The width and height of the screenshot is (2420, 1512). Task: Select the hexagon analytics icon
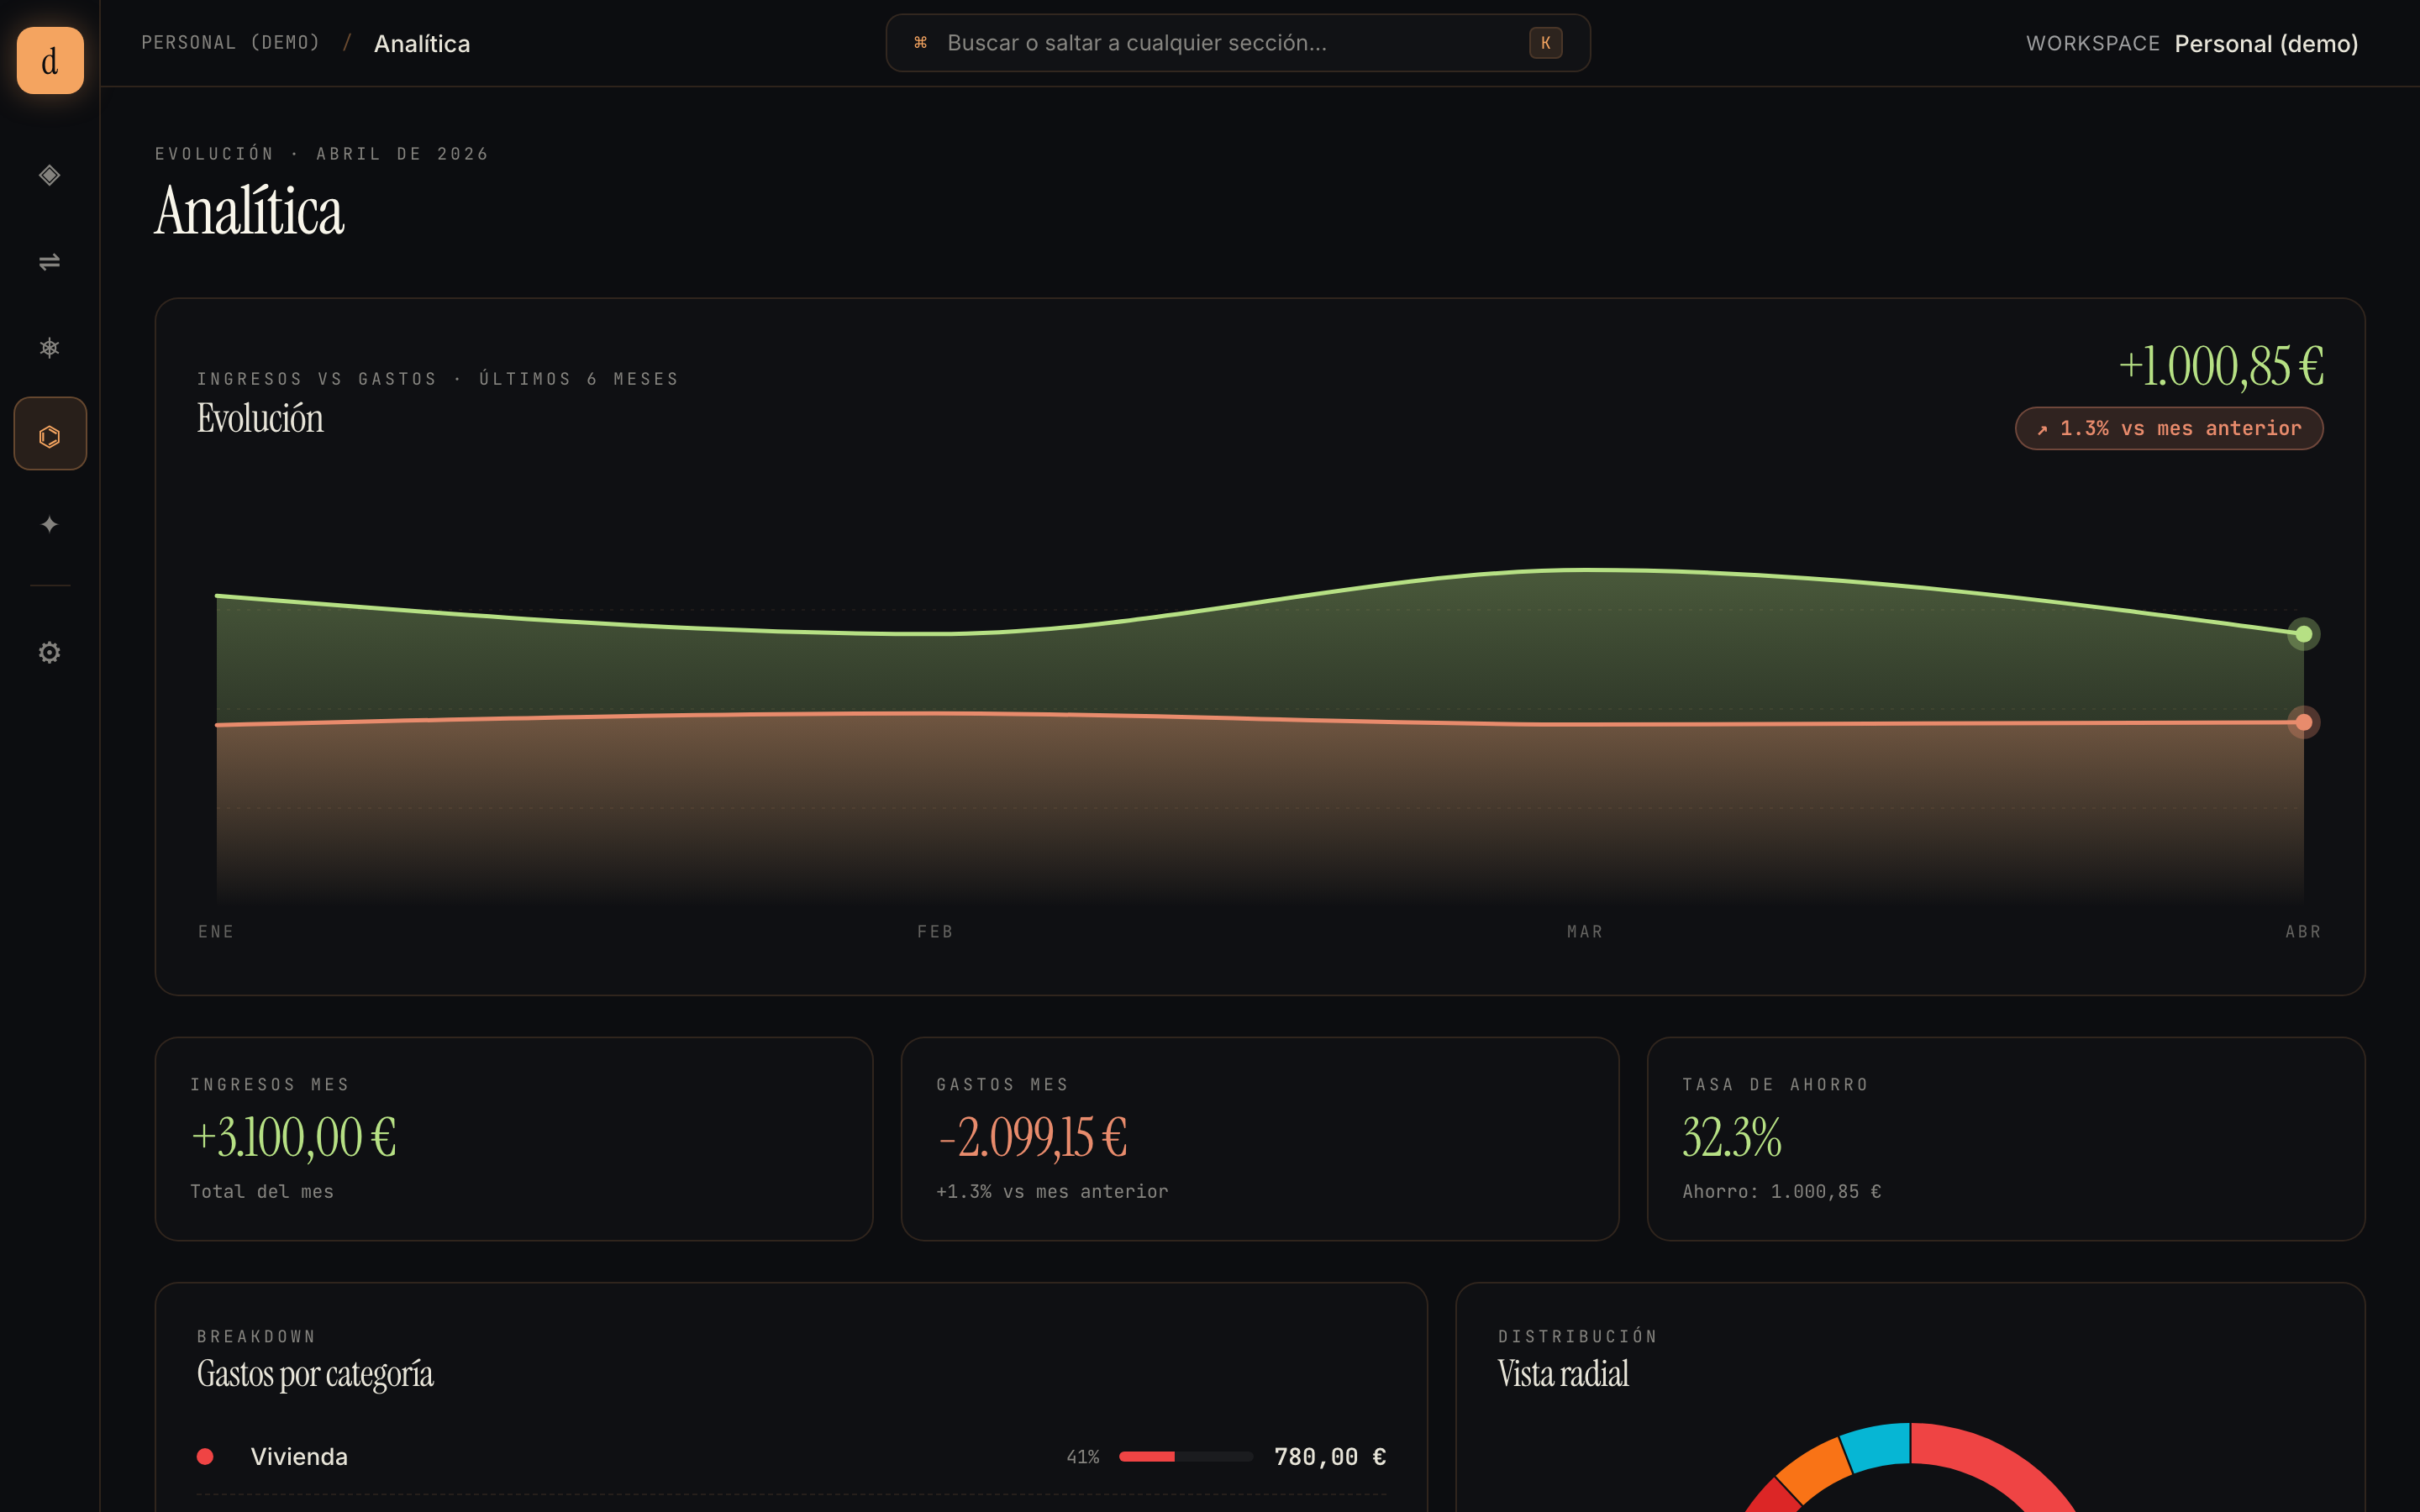(49, 433)
